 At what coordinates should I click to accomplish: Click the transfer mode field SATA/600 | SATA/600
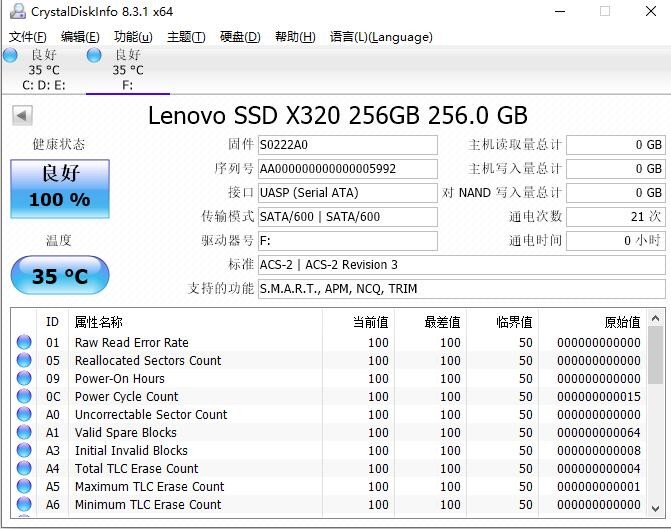coord(347,217)
